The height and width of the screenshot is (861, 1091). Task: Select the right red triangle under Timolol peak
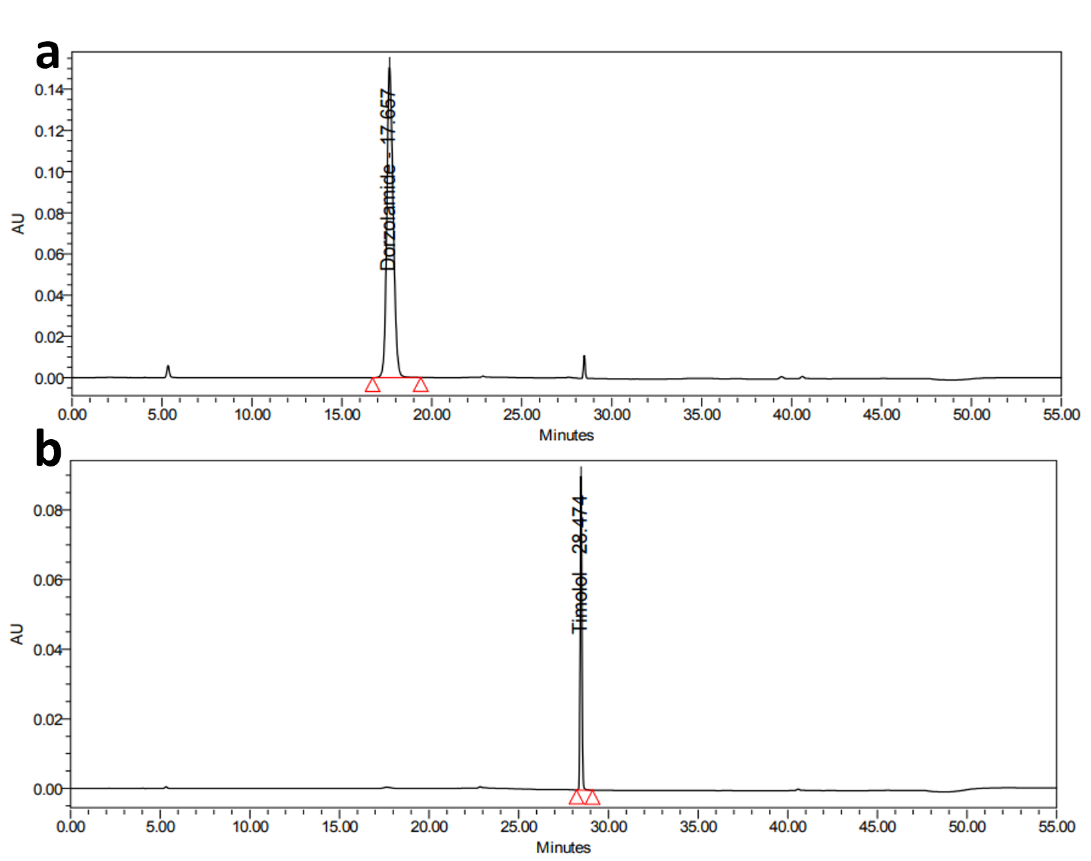click(592, 797)
